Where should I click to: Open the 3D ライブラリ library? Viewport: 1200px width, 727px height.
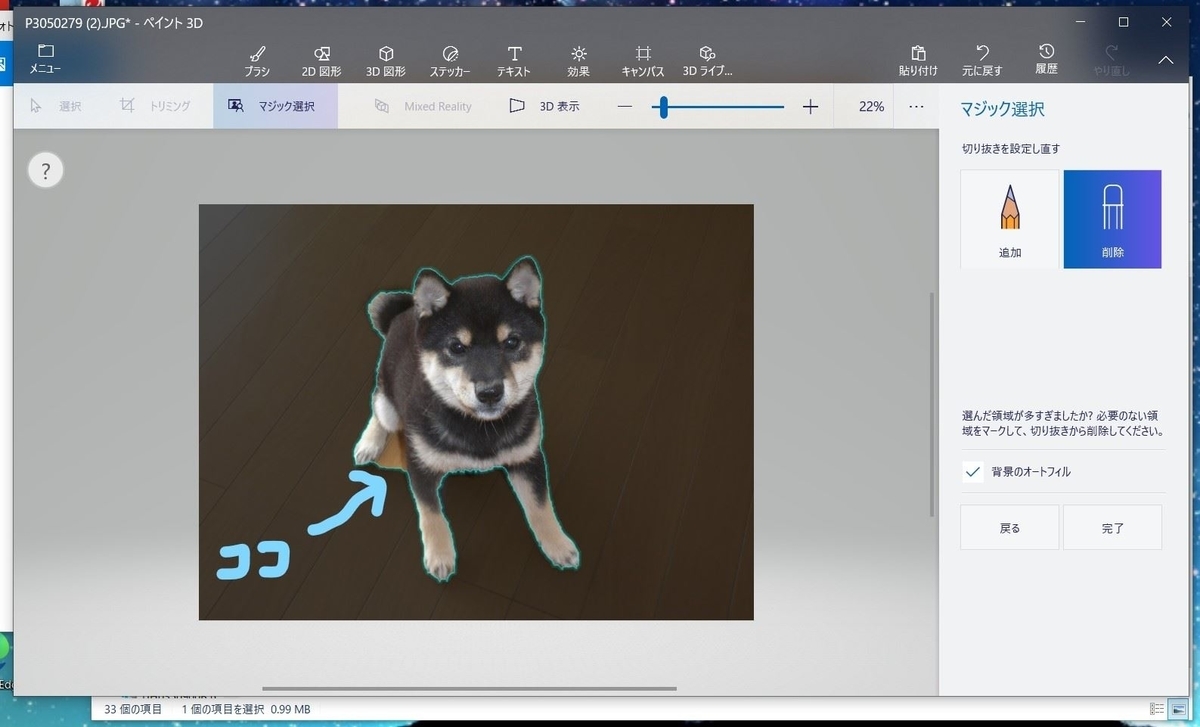coord(708,60)
